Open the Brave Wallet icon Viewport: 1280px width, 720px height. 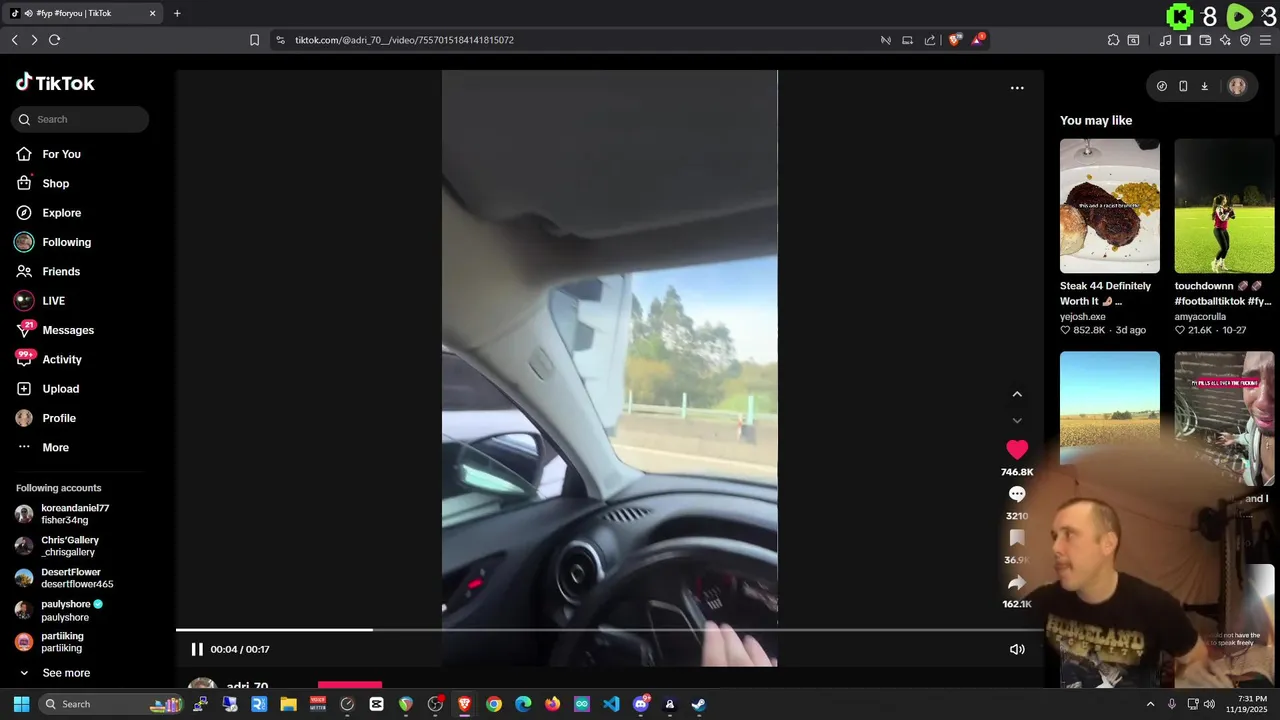point(1205,40)
